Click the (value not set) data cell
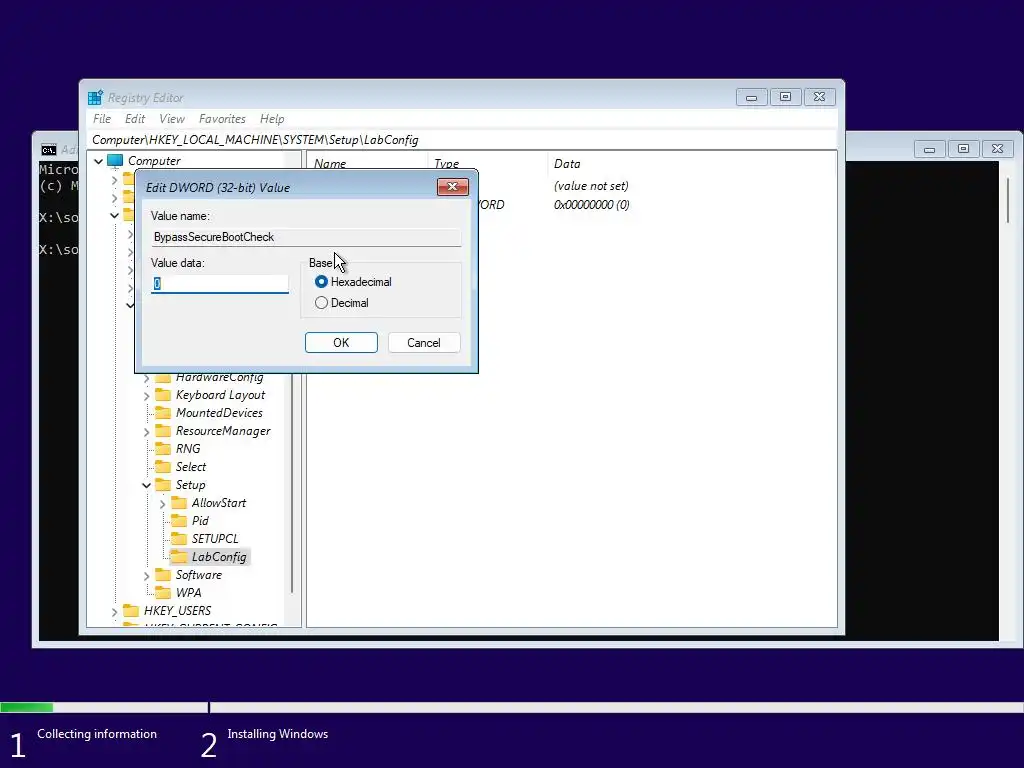The height and width of the screenshot is (768, 1024). 591,186
